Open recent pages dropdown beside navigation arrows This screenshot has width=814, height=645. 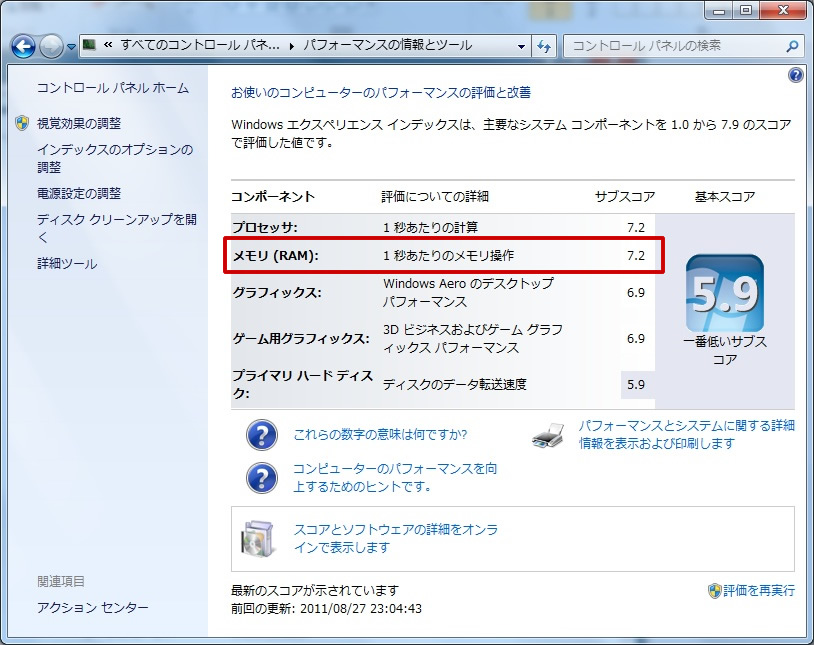(x=72, y=47)
